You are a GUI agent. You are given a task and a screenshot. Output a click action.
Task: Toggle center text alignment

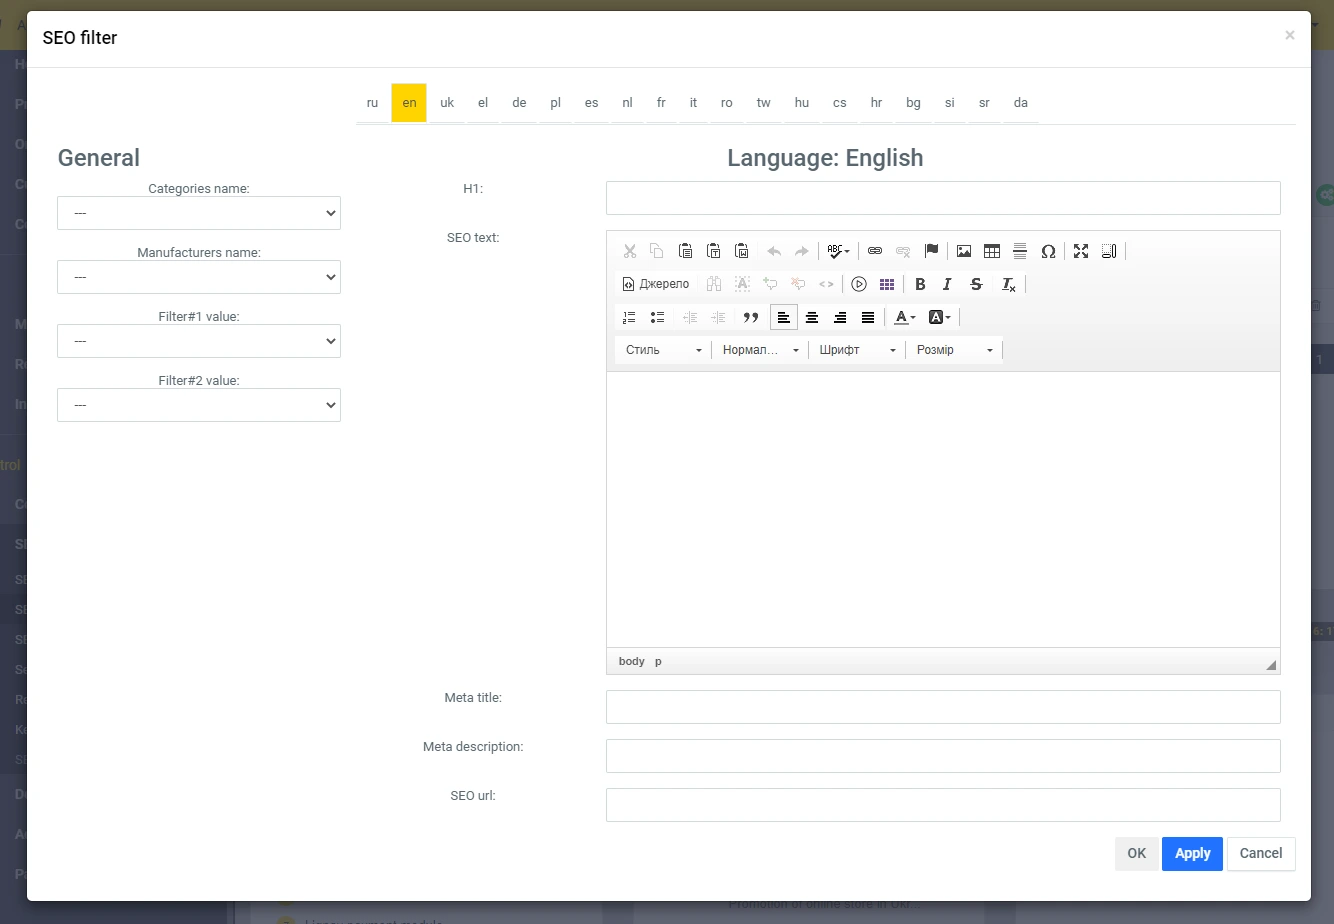point(812,317)
